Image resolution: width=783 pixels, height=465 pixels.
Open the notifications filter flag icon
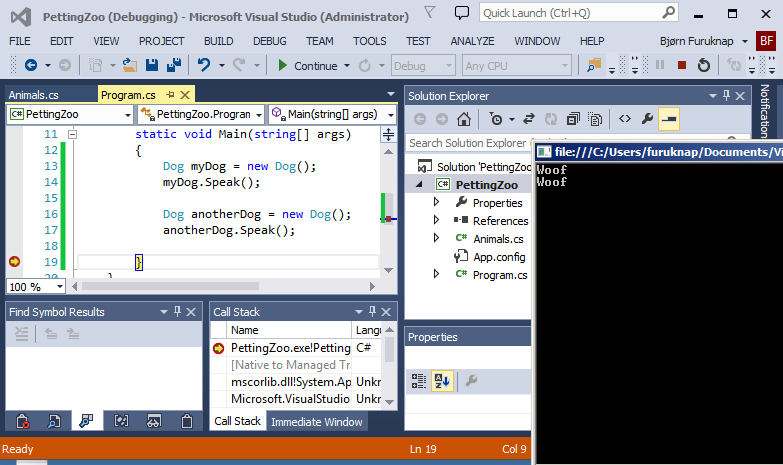pyautogui.click(x=429, y=12)
